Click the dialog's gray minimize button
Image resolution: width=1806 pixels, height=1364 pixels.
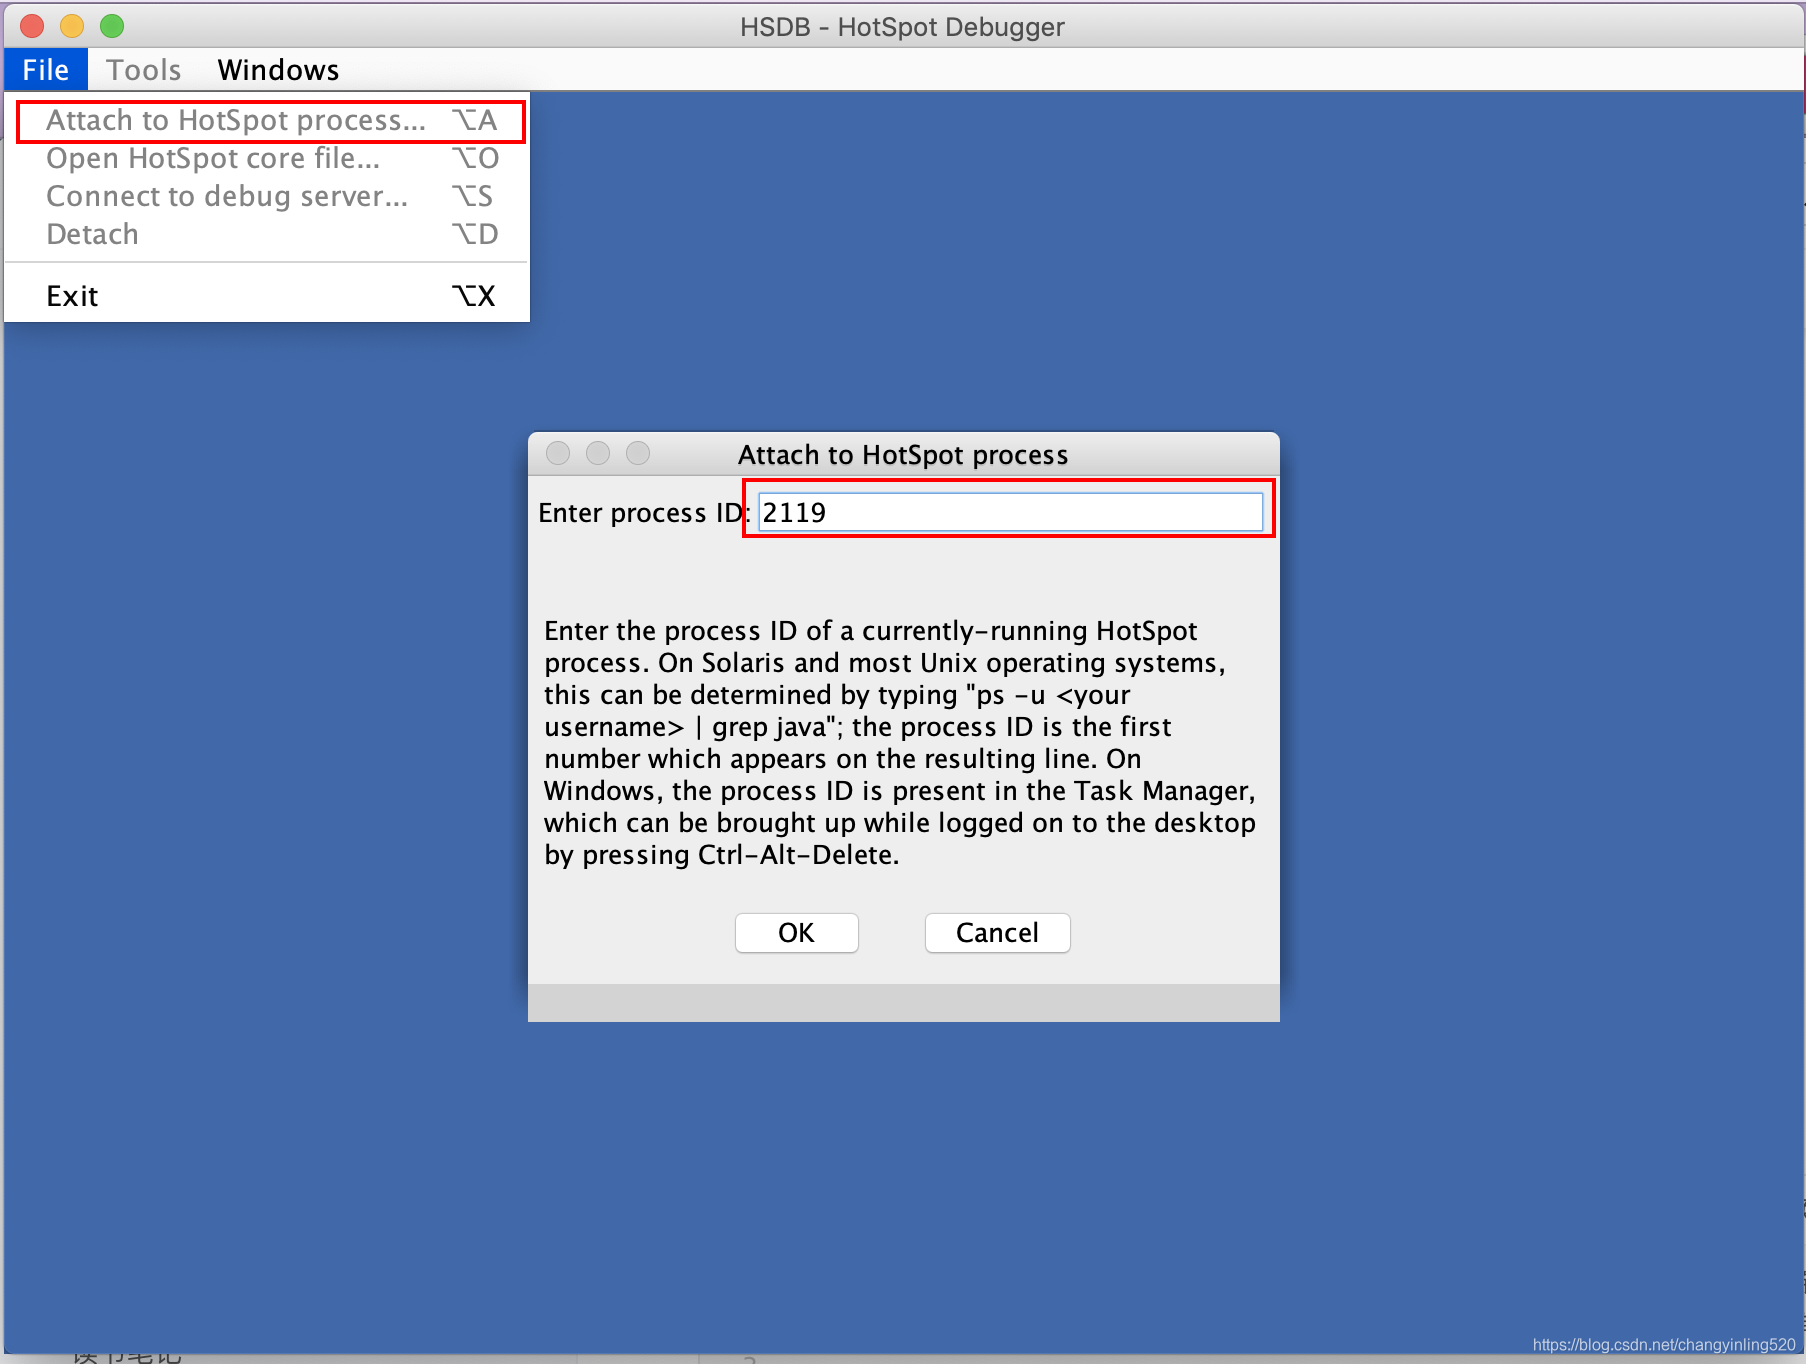tap(598, 454)
